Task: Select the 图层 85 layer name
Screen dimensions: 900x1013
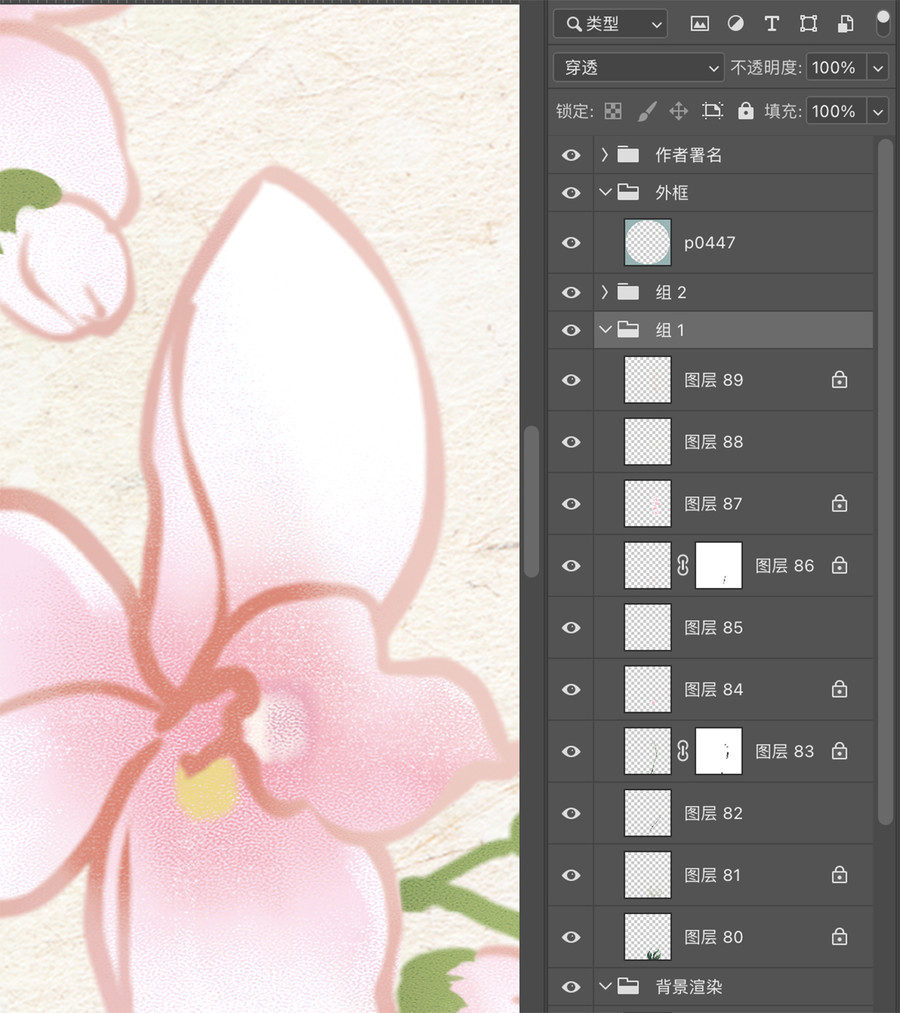Action: tap(713, 627)
